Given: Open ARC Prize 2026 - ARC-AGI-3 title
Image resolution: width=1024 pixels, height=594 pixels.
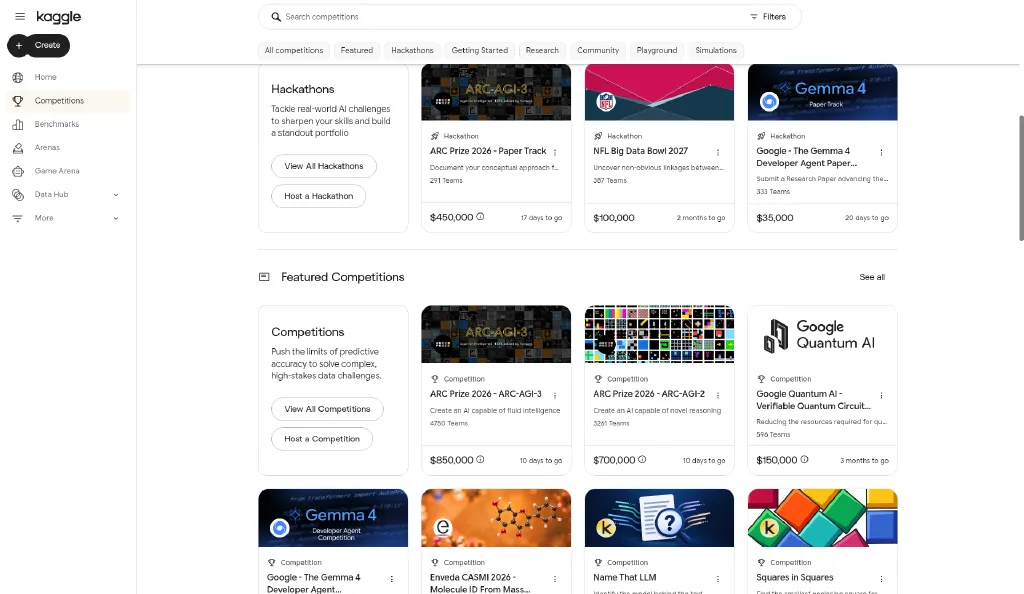Looking at the screenshot, I should coord(485,394).
